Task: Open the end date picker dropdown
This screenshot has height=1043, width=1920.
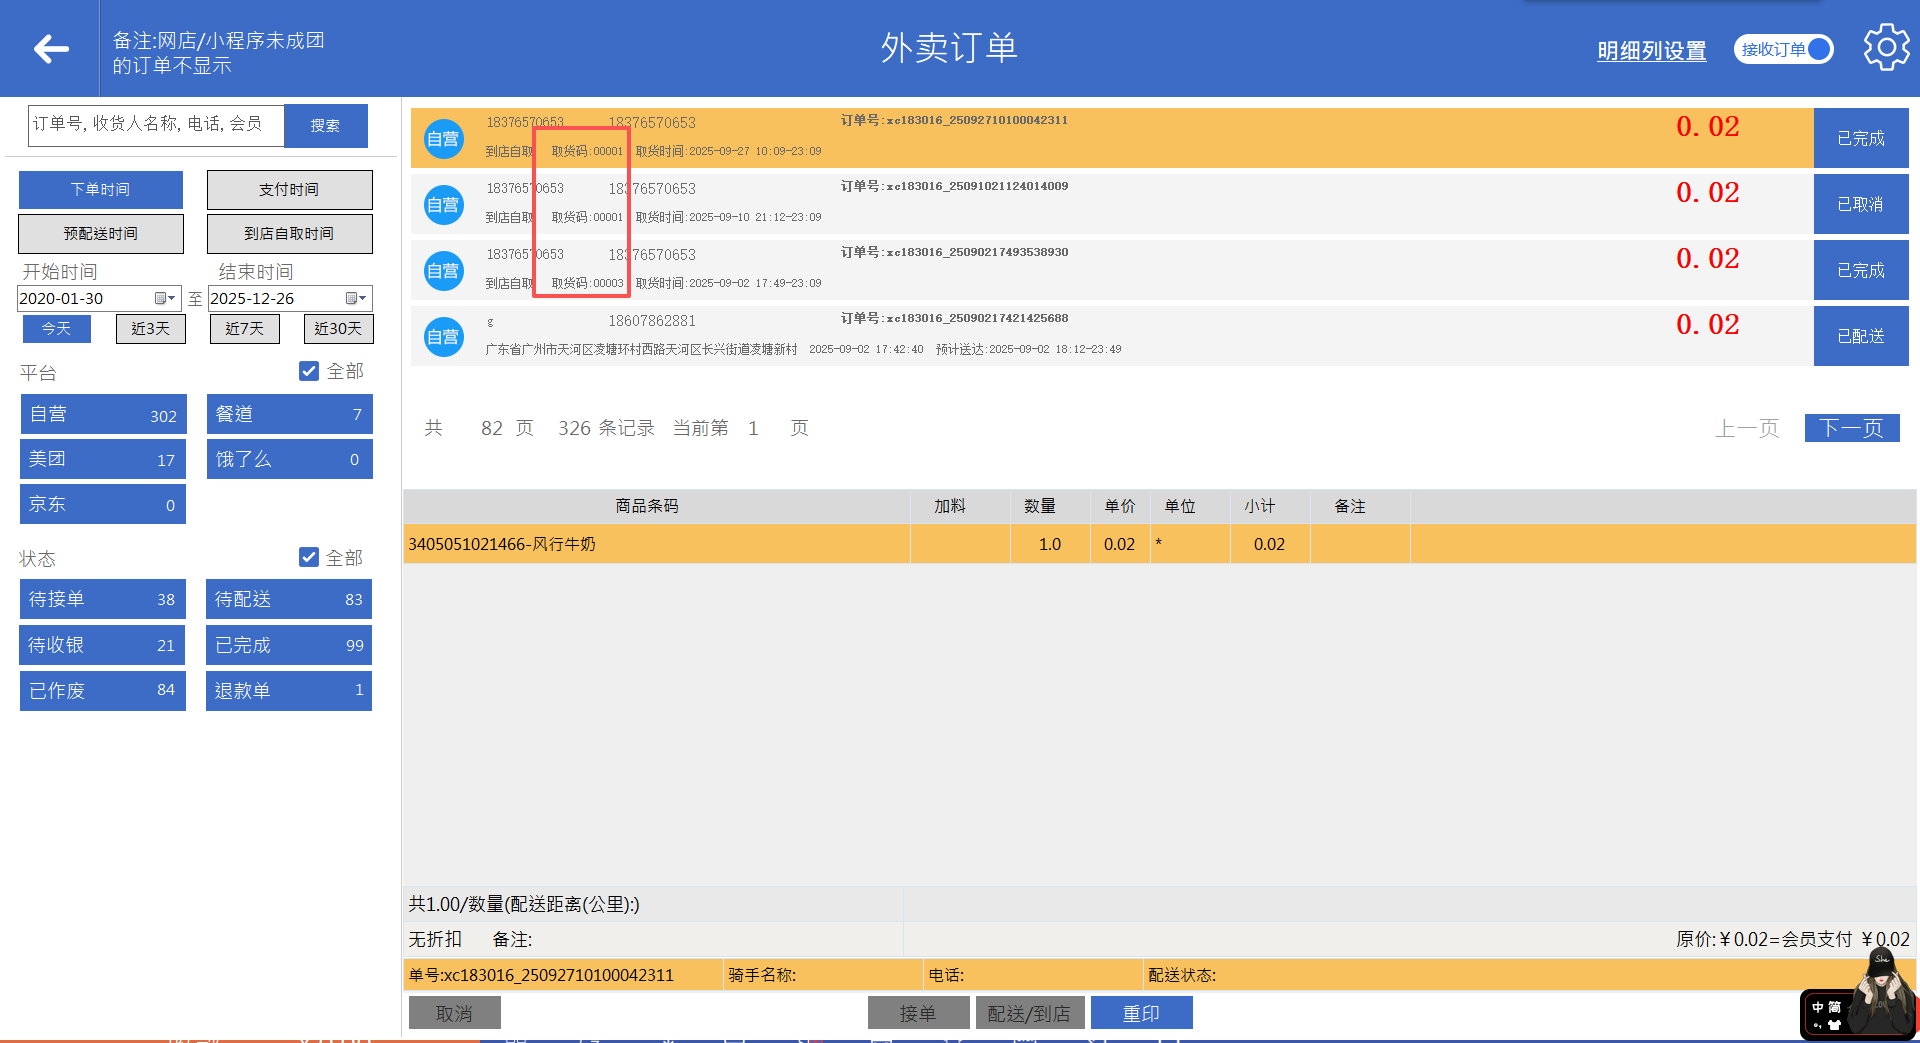Action: [x=356, y=299]
